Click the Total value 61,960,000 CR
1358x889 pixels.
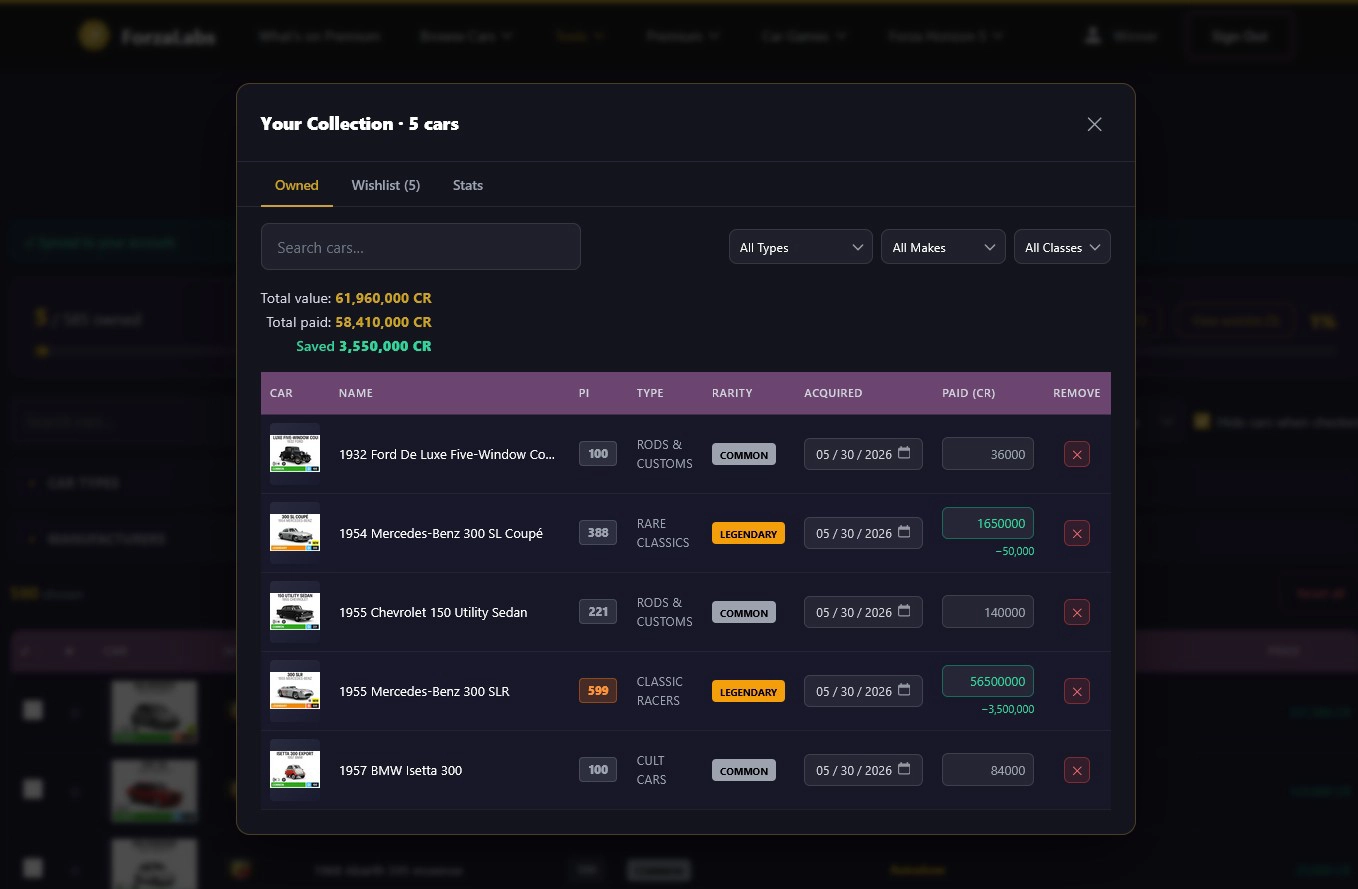pyautogui.click(x=384, y=298)
